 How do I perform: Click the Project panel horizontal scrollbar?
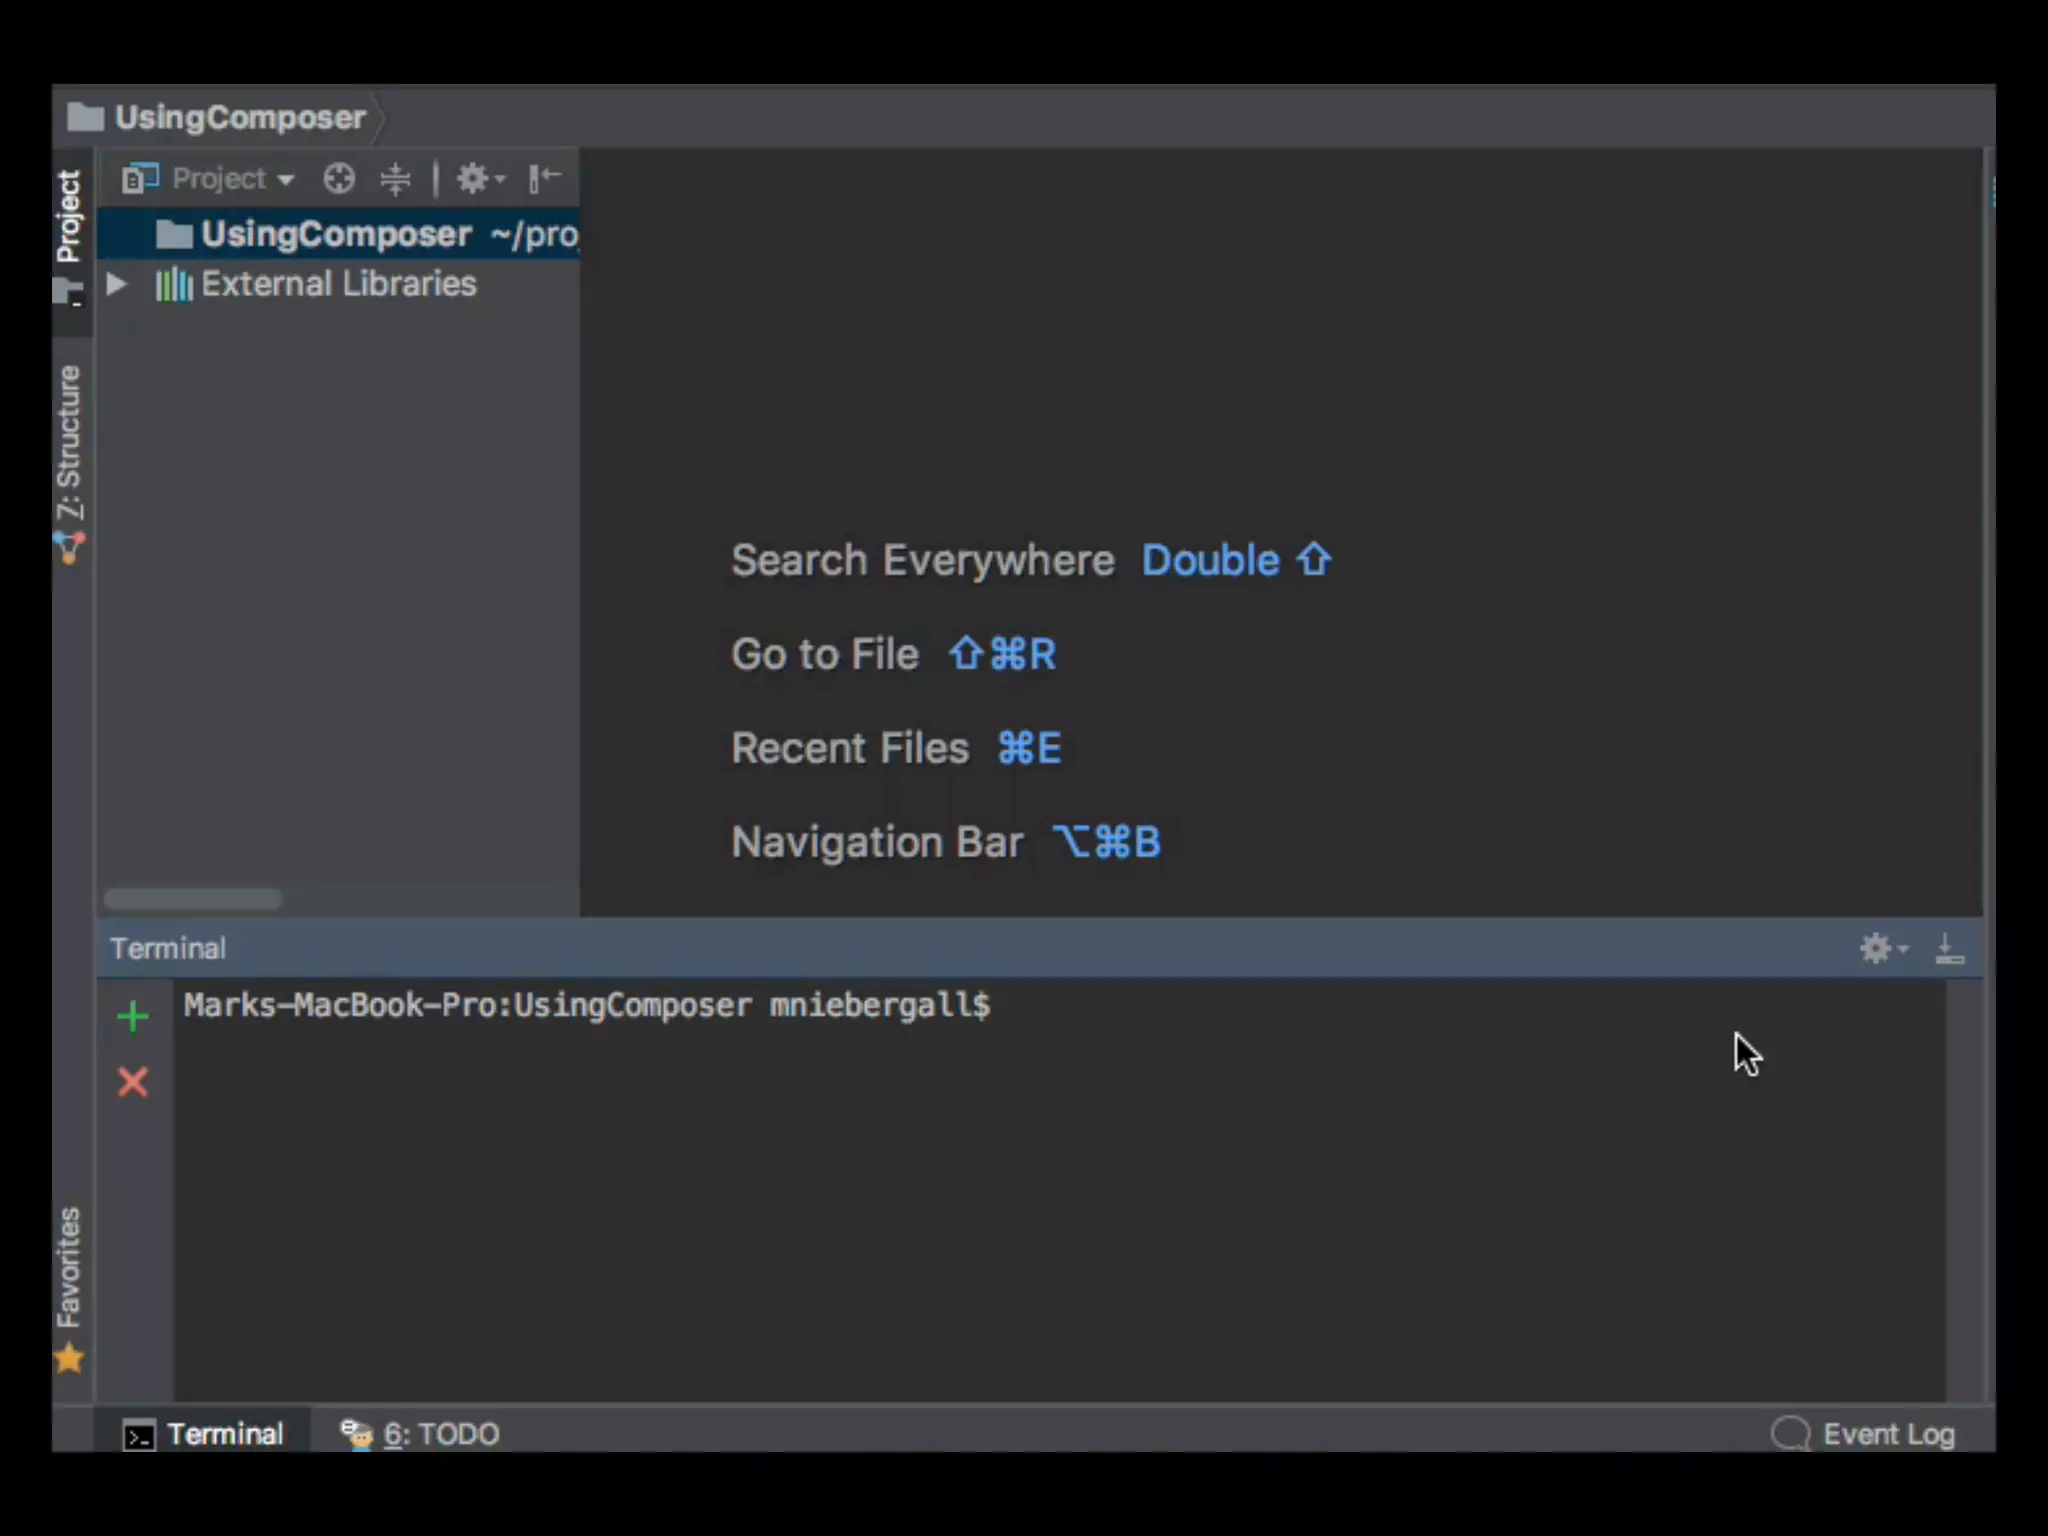[193, 898]
